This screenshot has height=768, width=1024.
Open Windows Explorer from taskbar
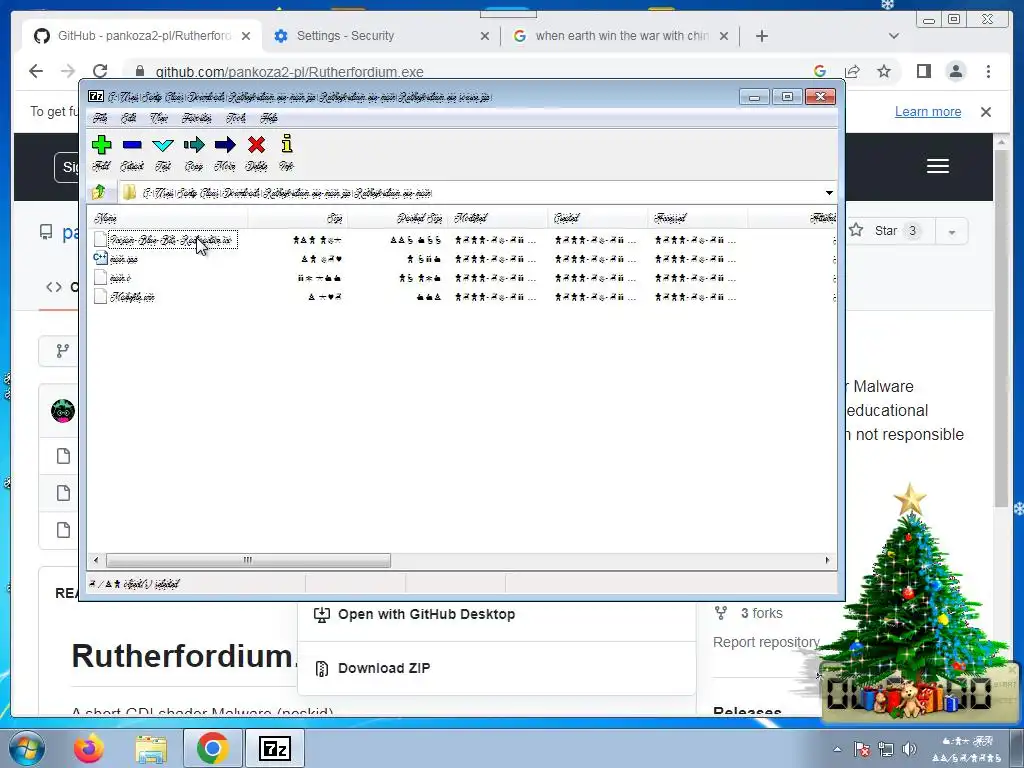point(151,749)
